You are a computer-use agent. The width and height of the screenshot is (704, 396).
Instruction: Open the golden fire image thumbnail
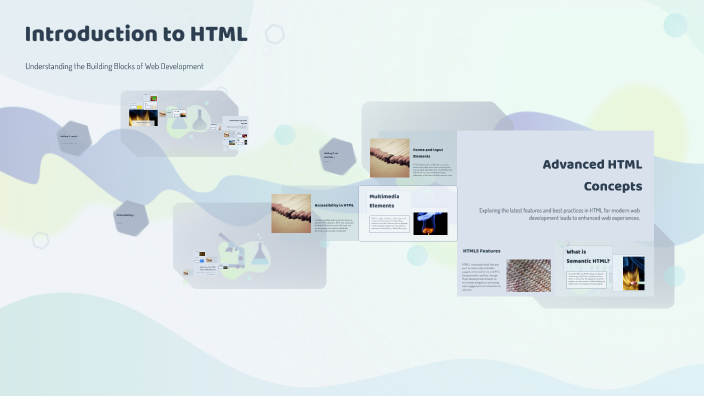click(x=143, y=118)
